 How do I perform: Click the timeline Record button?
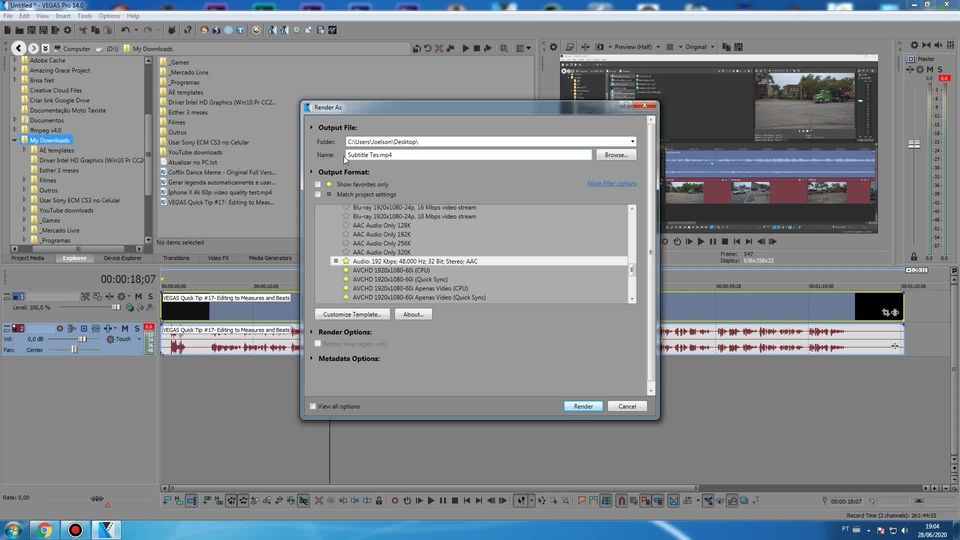(395, 501)
